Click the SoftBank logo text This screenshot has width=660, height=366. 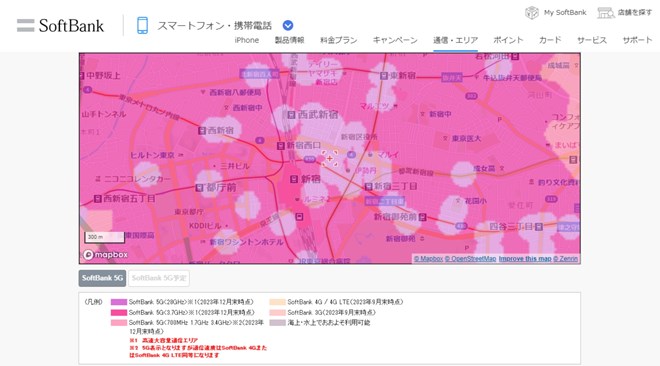[71, 26]
